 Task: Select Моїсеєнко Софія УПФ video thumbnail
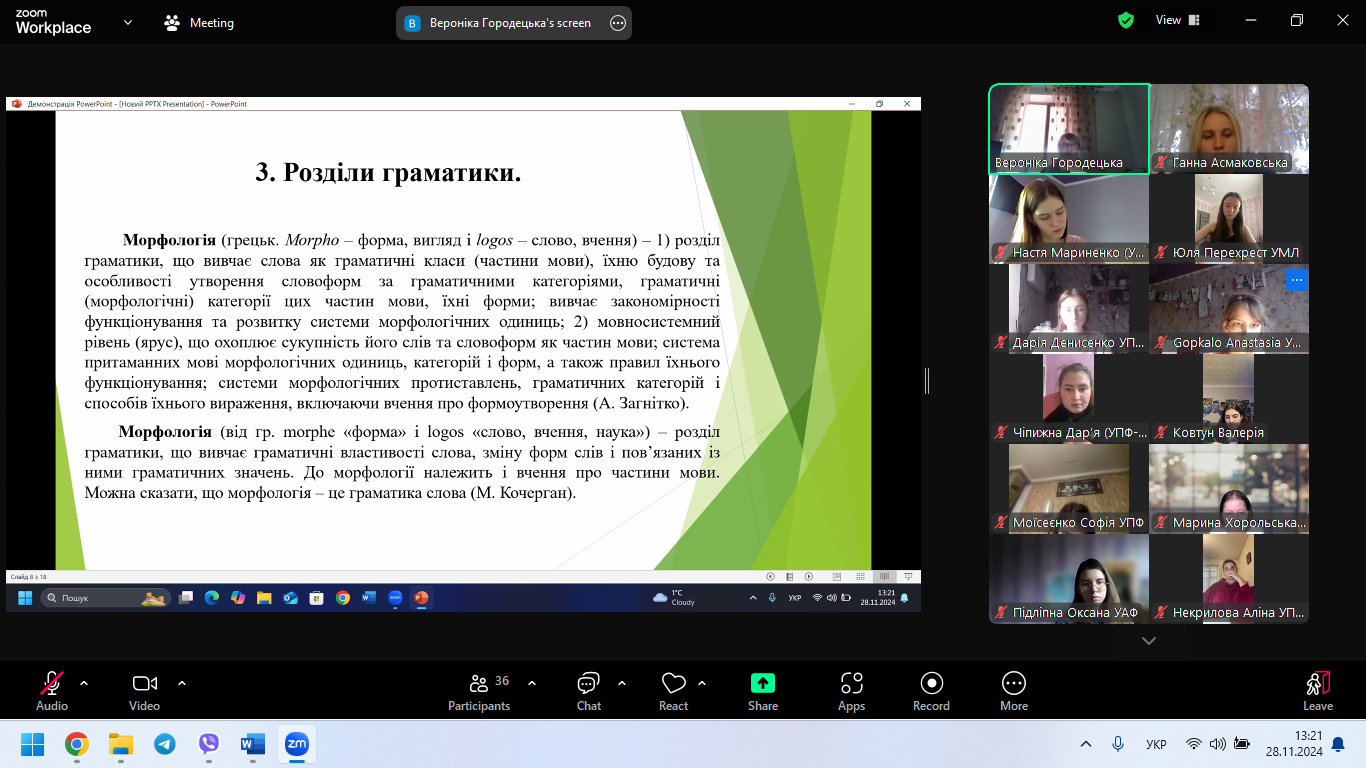click(x=1069, y=489)
